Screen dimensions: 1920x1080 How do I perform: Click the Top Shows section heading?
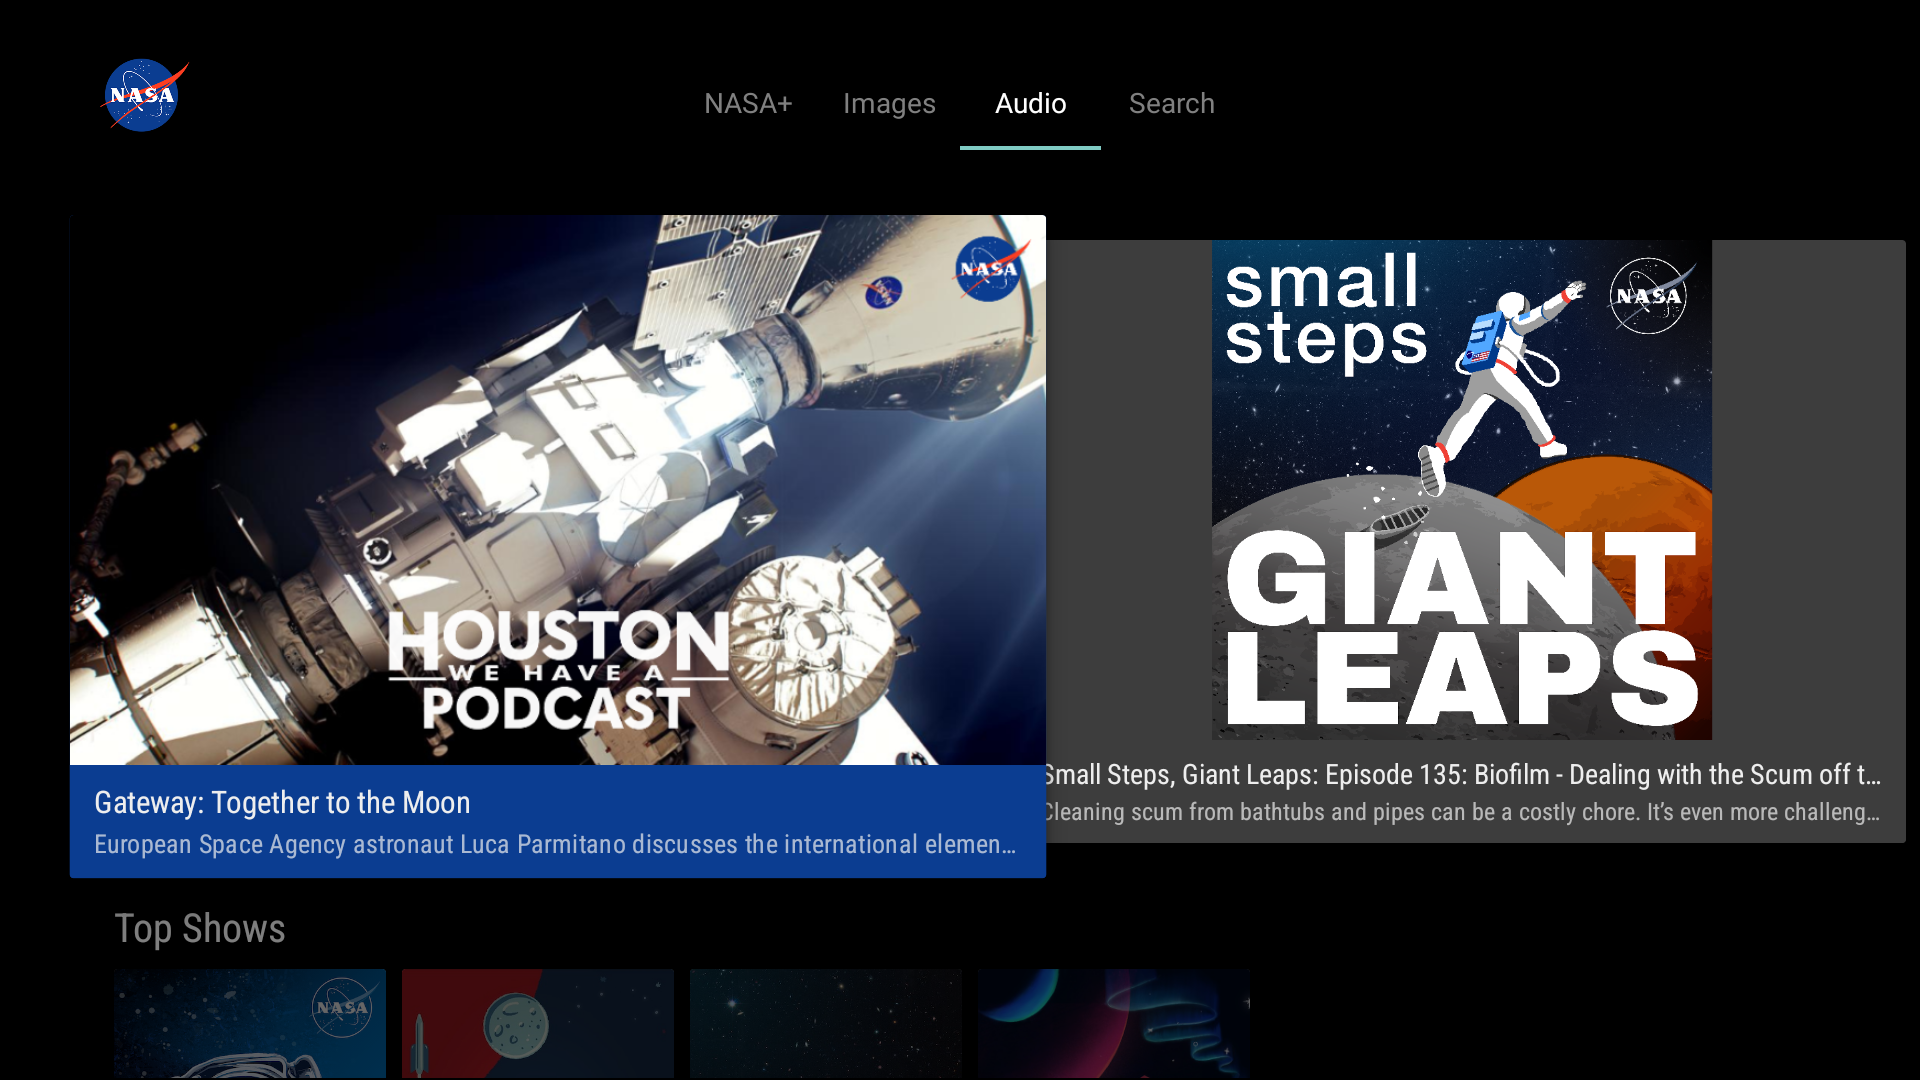[x=200, y=929]
